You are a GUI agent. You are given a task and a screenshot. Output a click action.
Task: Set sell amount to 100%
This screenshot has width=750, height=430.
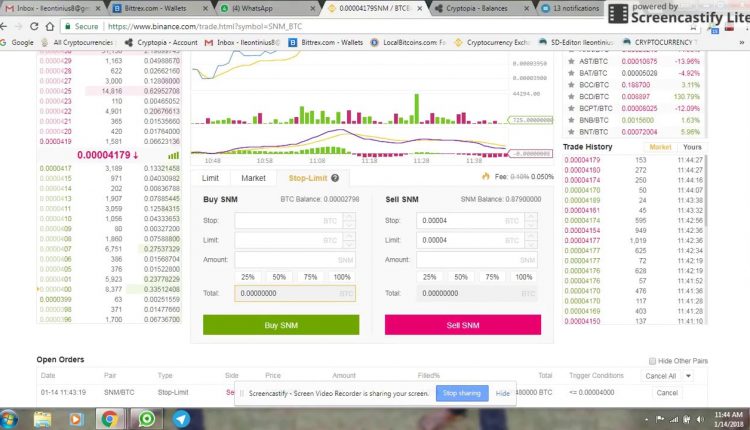click(x=523, y=277)
